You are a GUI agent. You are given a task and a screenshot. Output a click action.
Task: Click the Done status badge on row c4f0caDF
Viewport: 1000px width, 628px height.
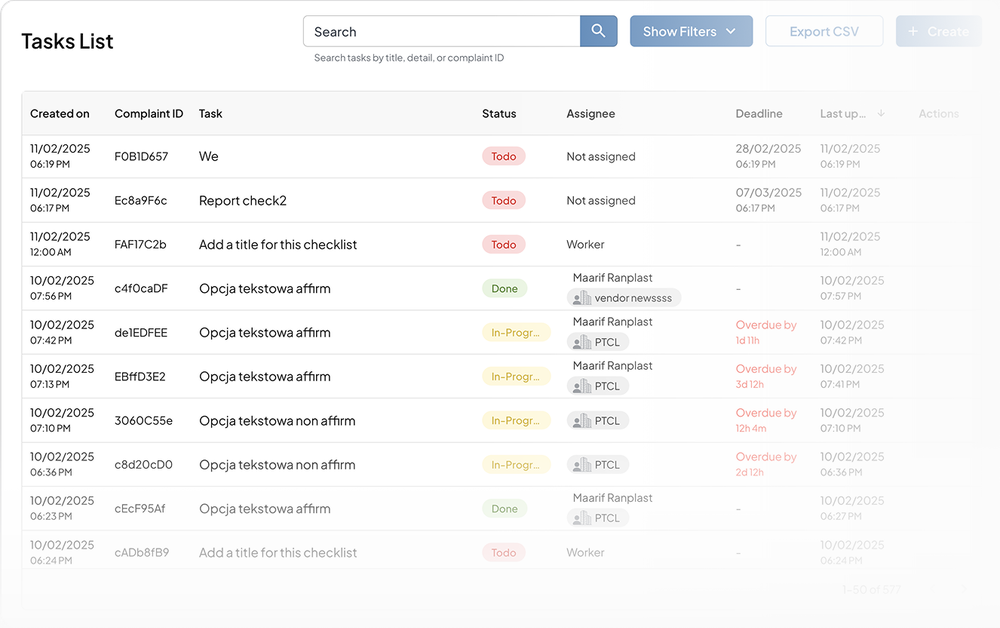pyautogui.click(x=504, y=288)
